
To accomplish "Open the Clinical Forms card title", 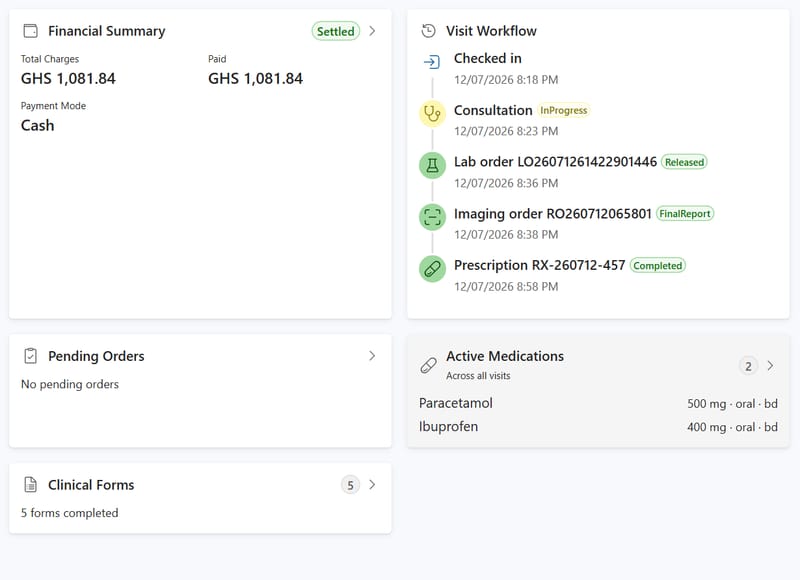I will pyautogui.click(x=91, y=485).
